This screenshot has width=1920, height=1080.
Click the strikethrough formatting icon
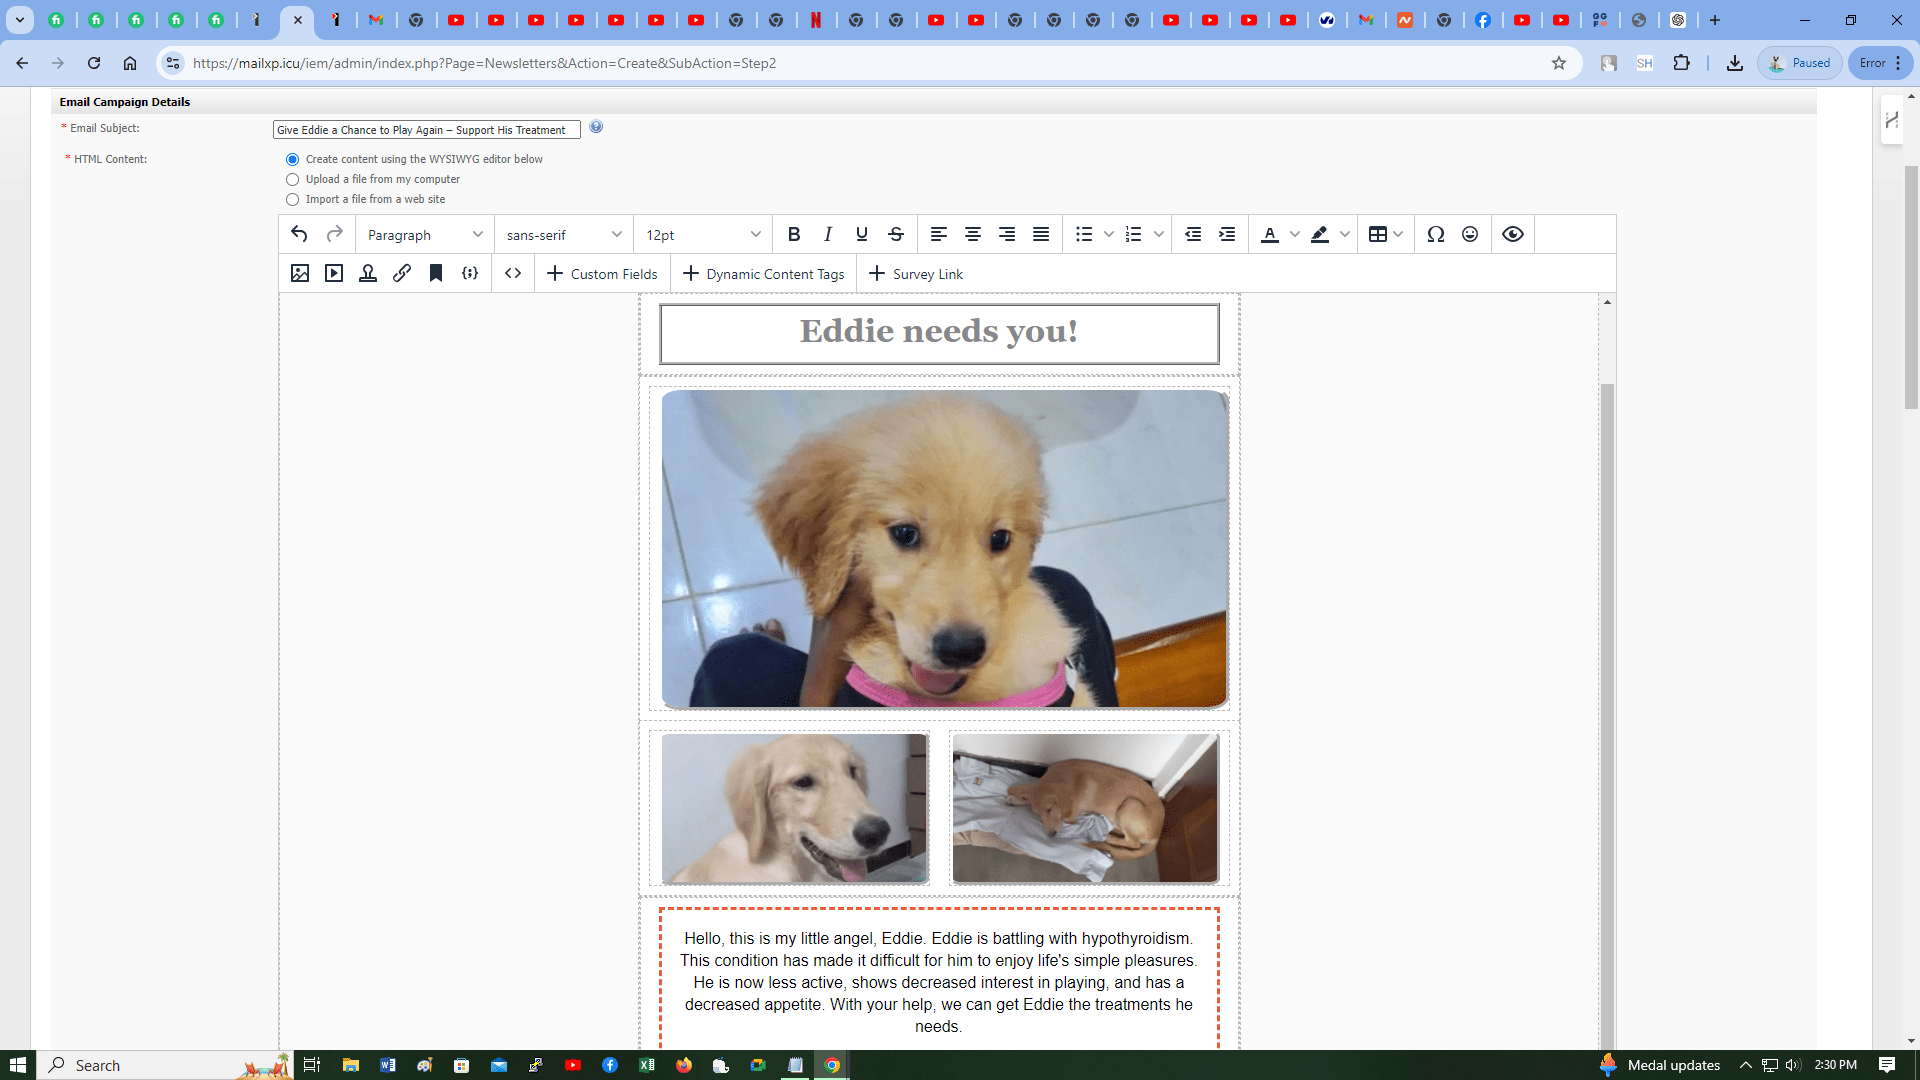pyautogui.click(x=896, y=234)
